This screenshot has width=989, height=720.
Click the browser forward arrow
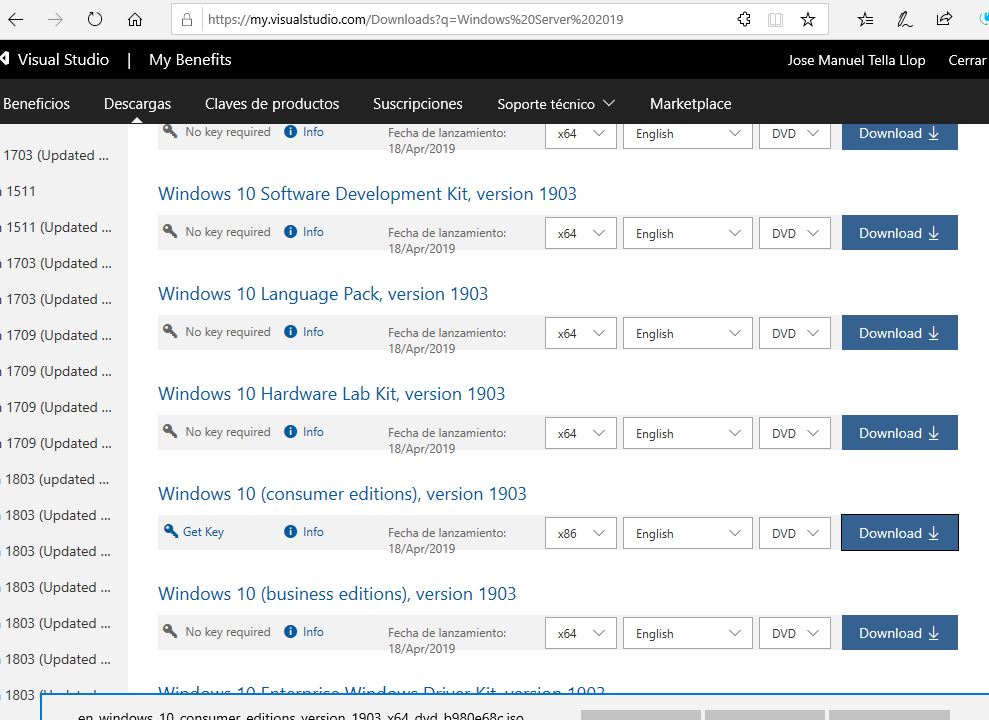pyautogui.click(x=56, y=20)
